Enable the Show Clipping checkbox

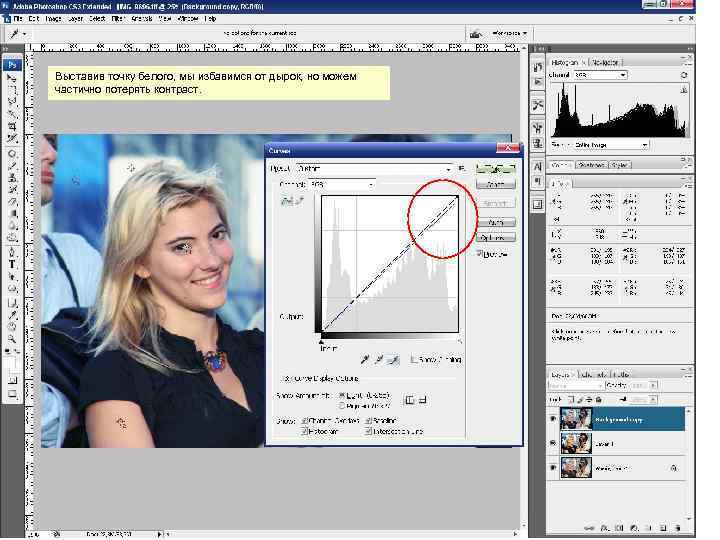pos(413,360)
